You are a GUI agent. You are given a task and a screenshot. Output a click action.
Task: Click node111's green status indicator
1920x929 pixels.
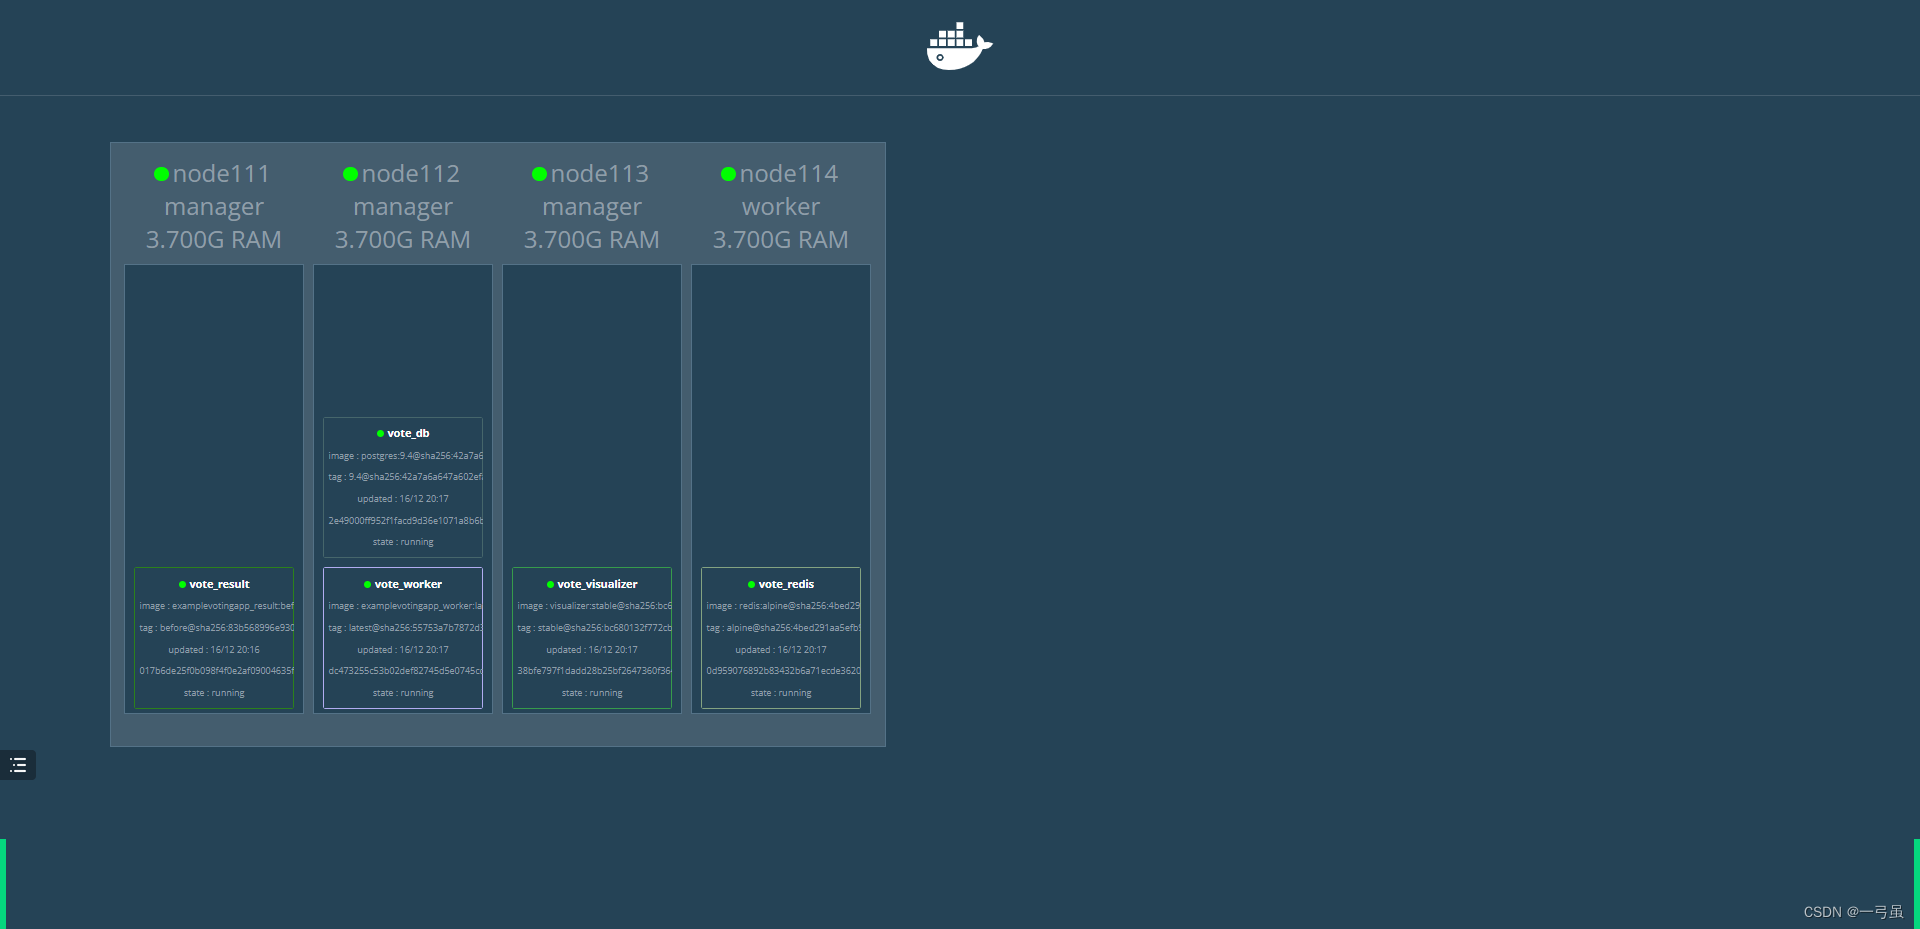tap(161, 173)
